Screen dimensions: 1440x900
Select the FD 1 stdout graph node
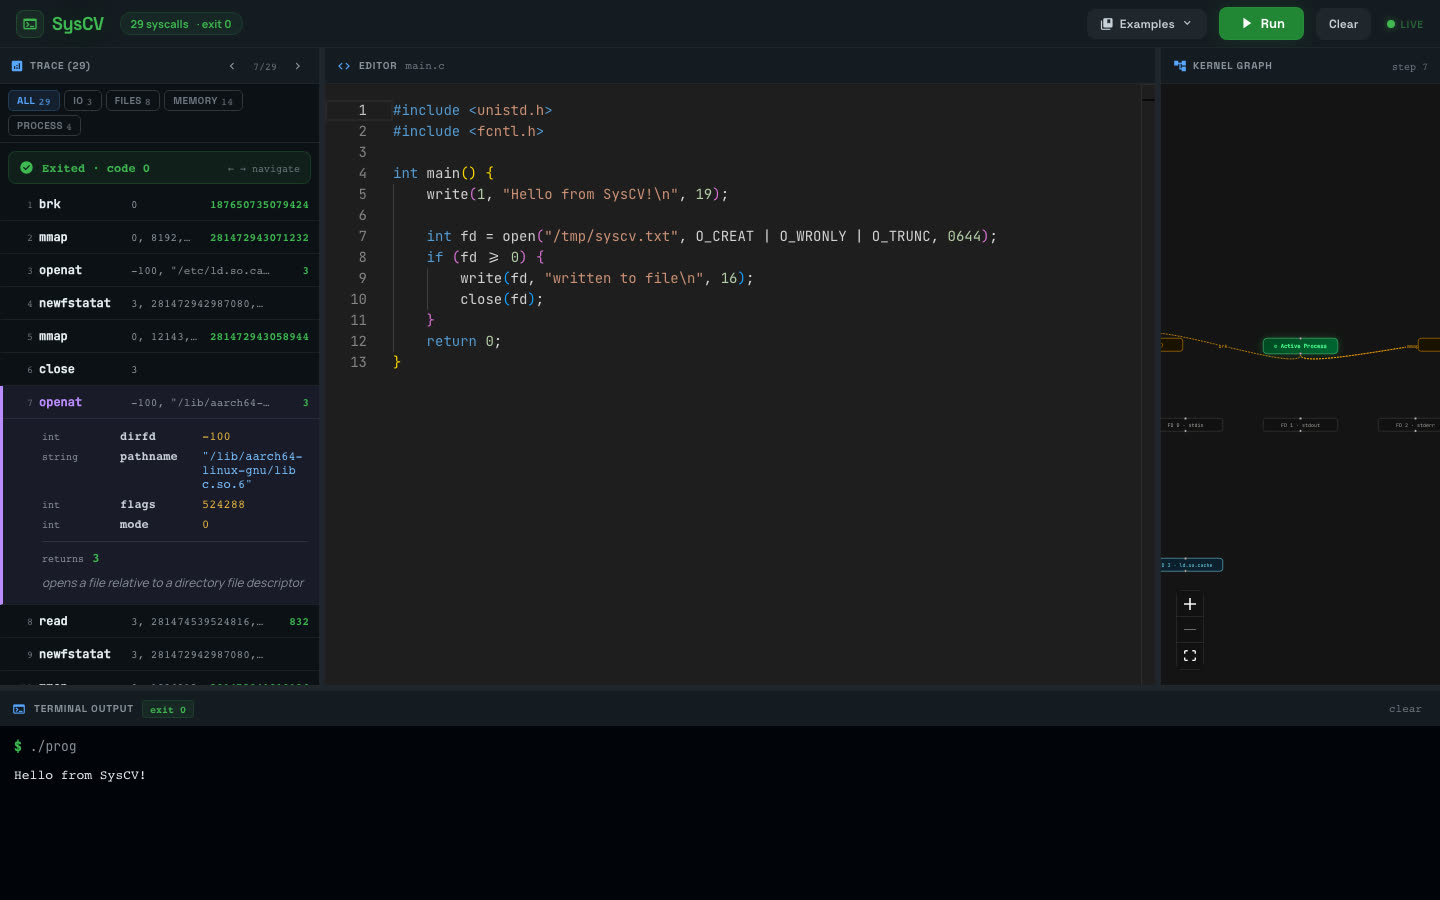click(x=1300, y=425)
